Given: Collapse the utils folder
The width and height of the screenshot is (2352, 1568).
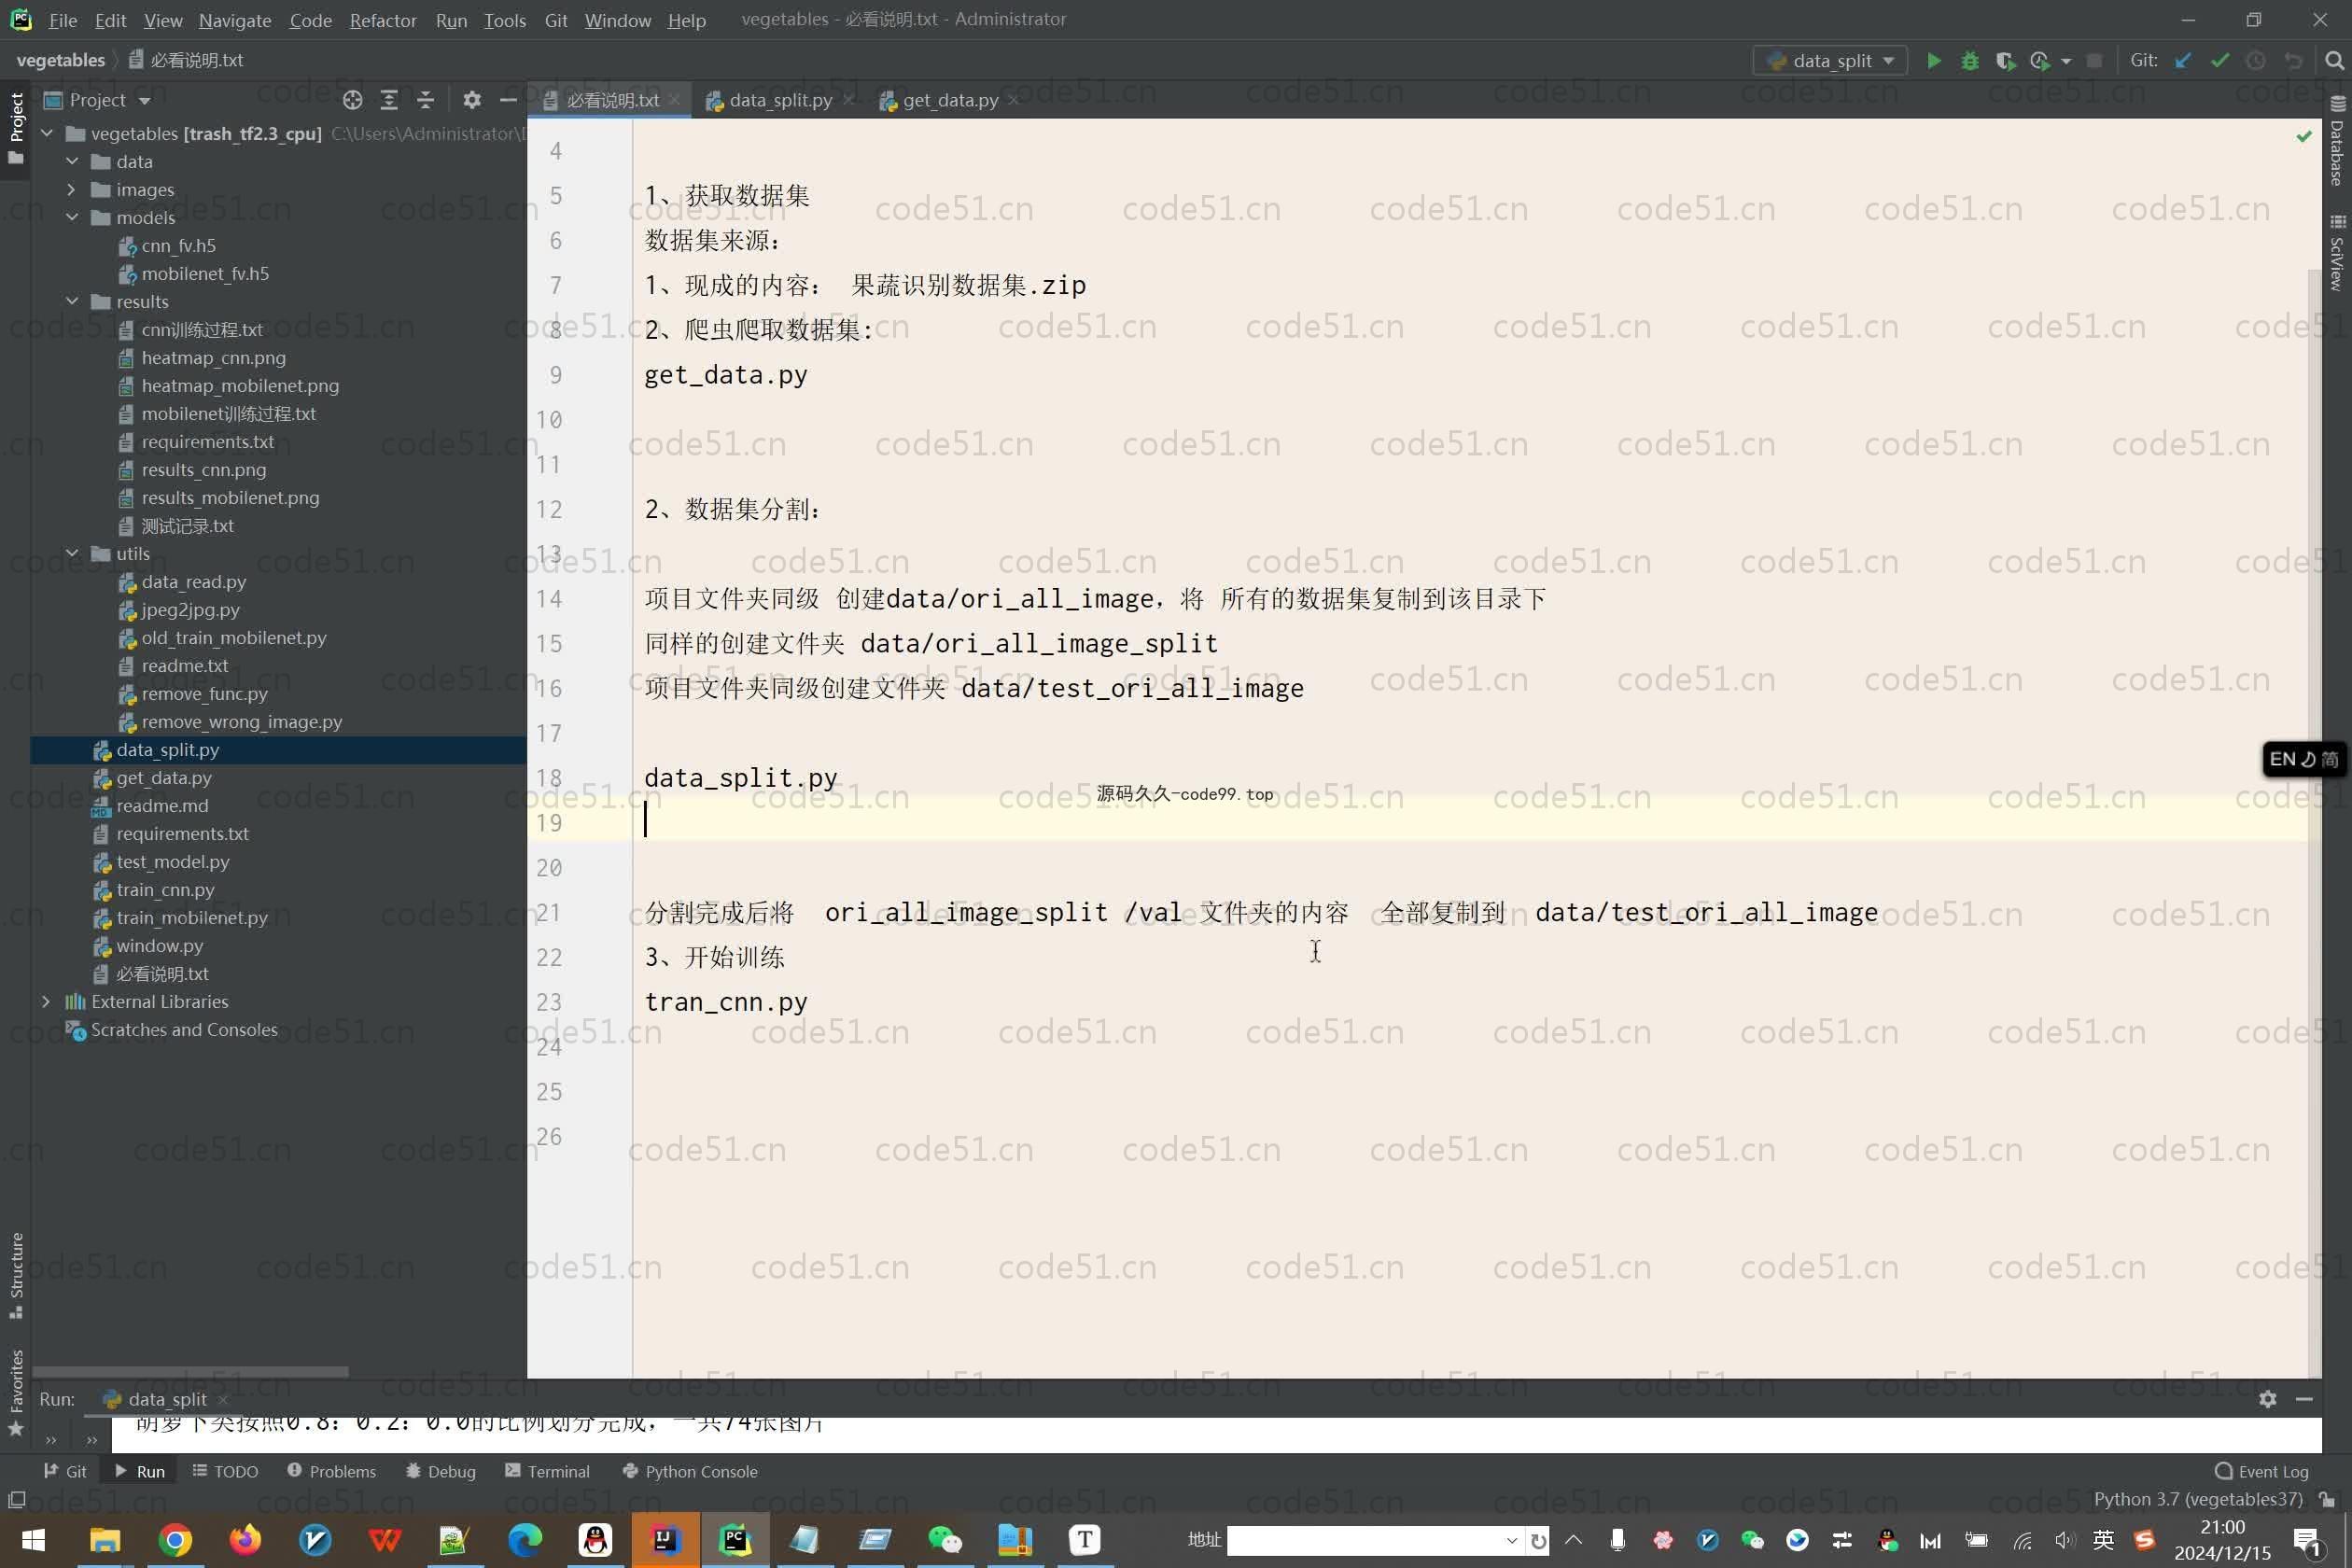Looking at the screenshot, I should (x=72, y=553).
